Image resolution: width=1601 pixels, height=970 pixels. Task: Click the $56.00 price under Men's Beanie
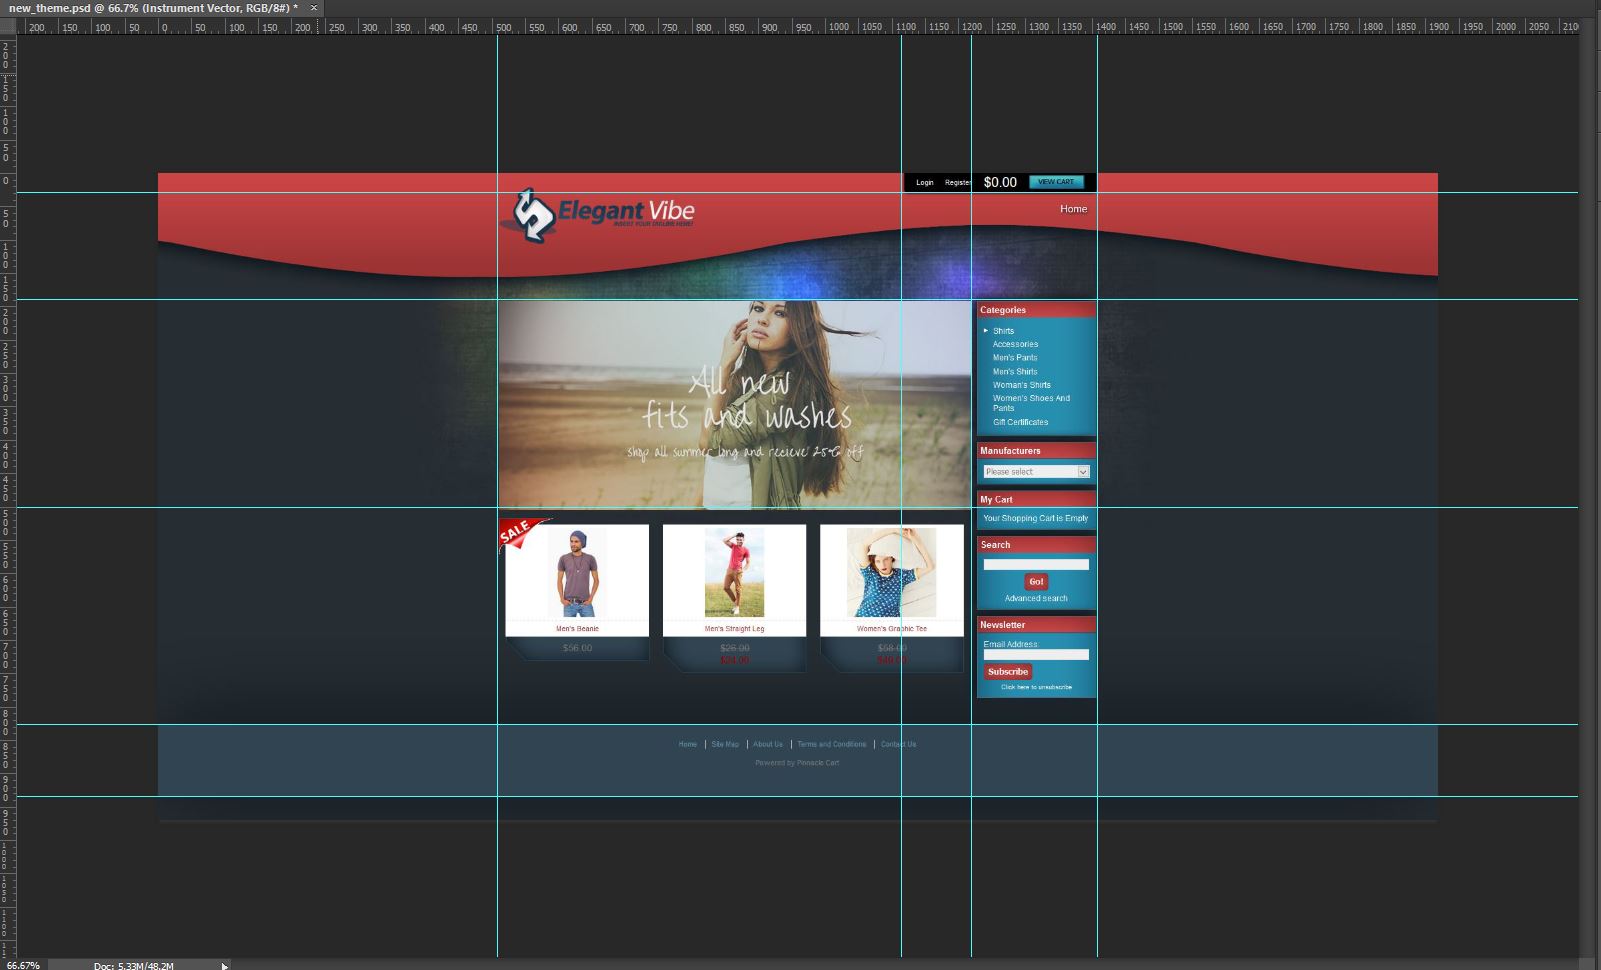[577, 648]
